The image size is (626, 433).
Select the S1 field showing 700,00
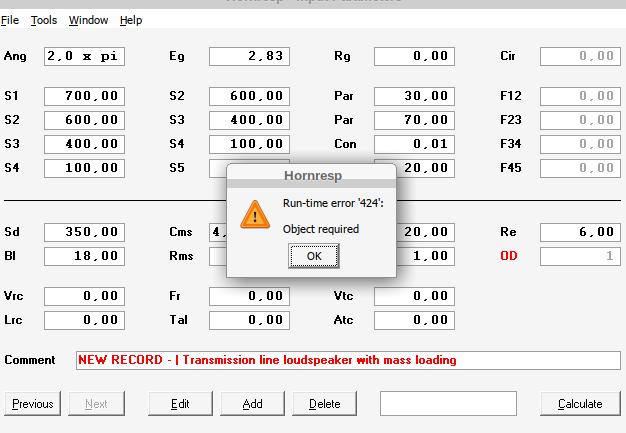point(84,96)
